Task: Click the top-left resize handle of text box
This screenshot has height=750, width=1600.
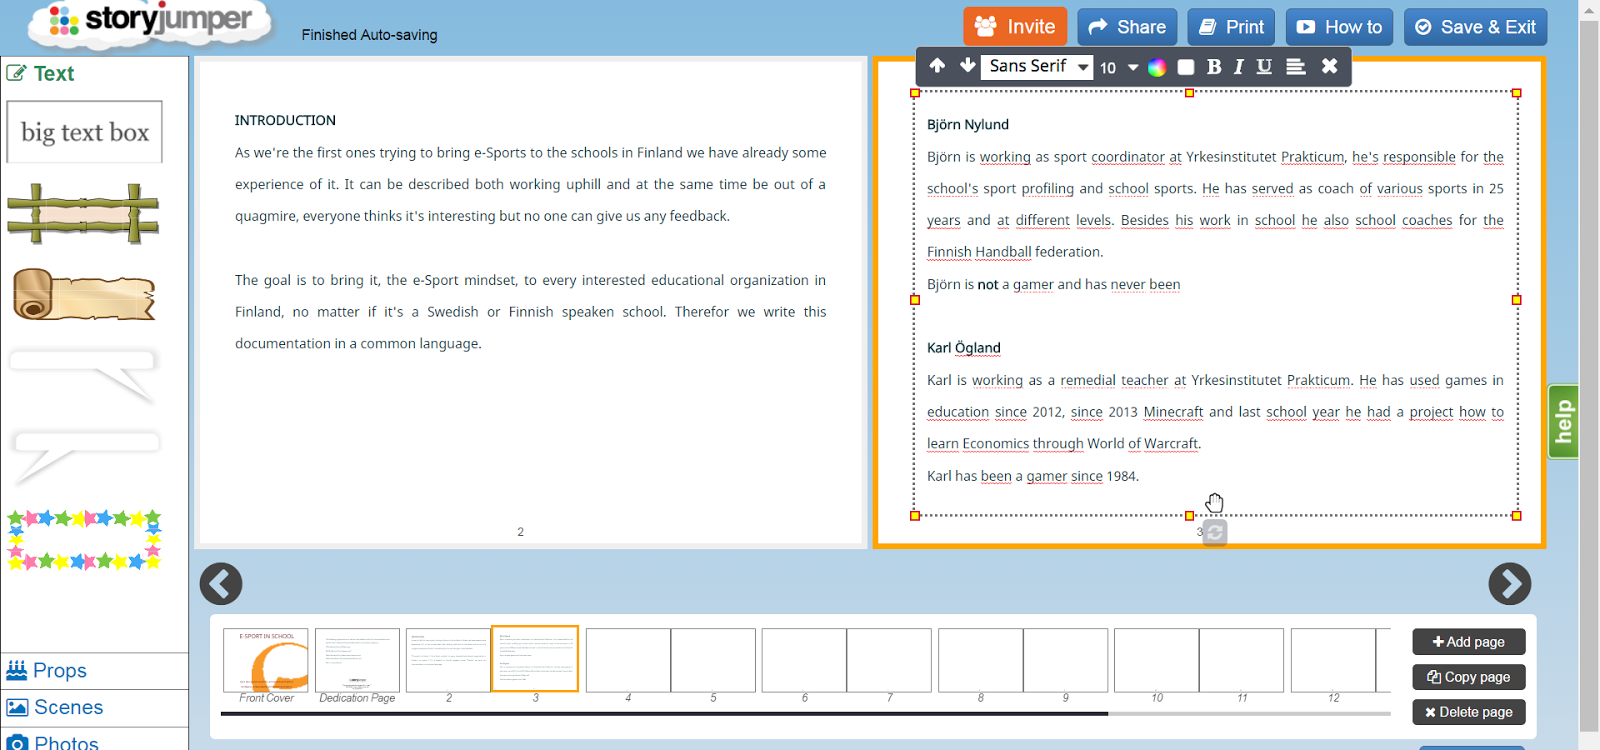Action: point(915,93)
